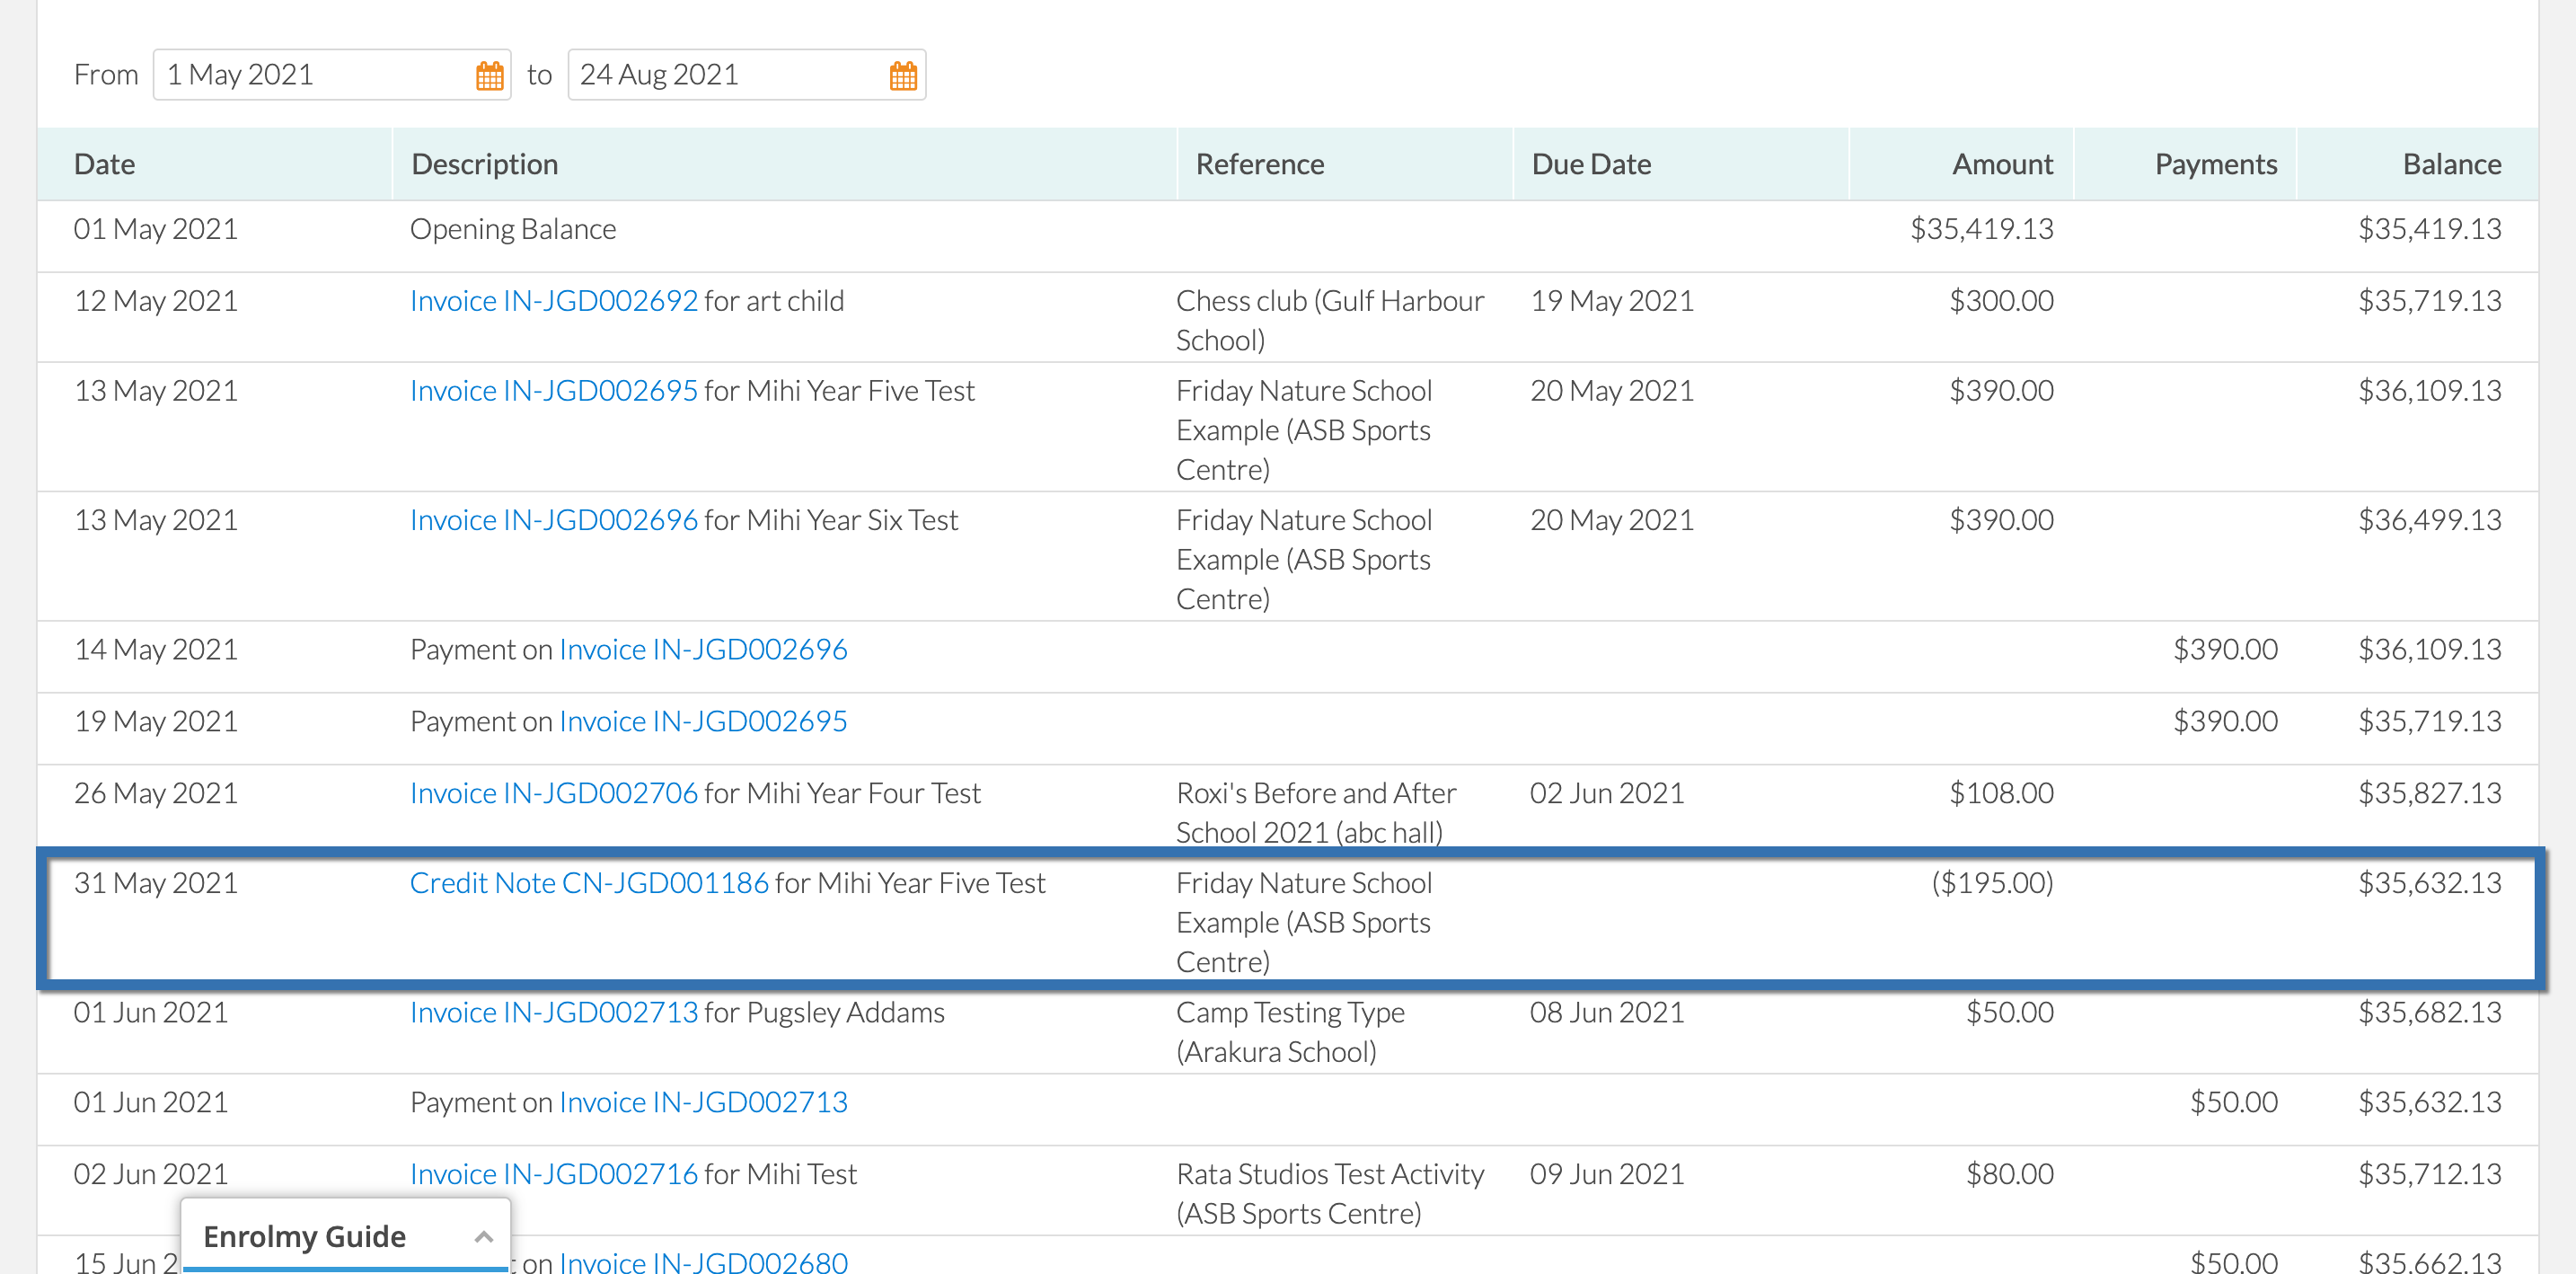Screen dimensions: 2576x1274
Task: Open Invoice IN-JGD002713 for Pugsley Addams
Action: pyautogui.click(x=554, y=1013)
